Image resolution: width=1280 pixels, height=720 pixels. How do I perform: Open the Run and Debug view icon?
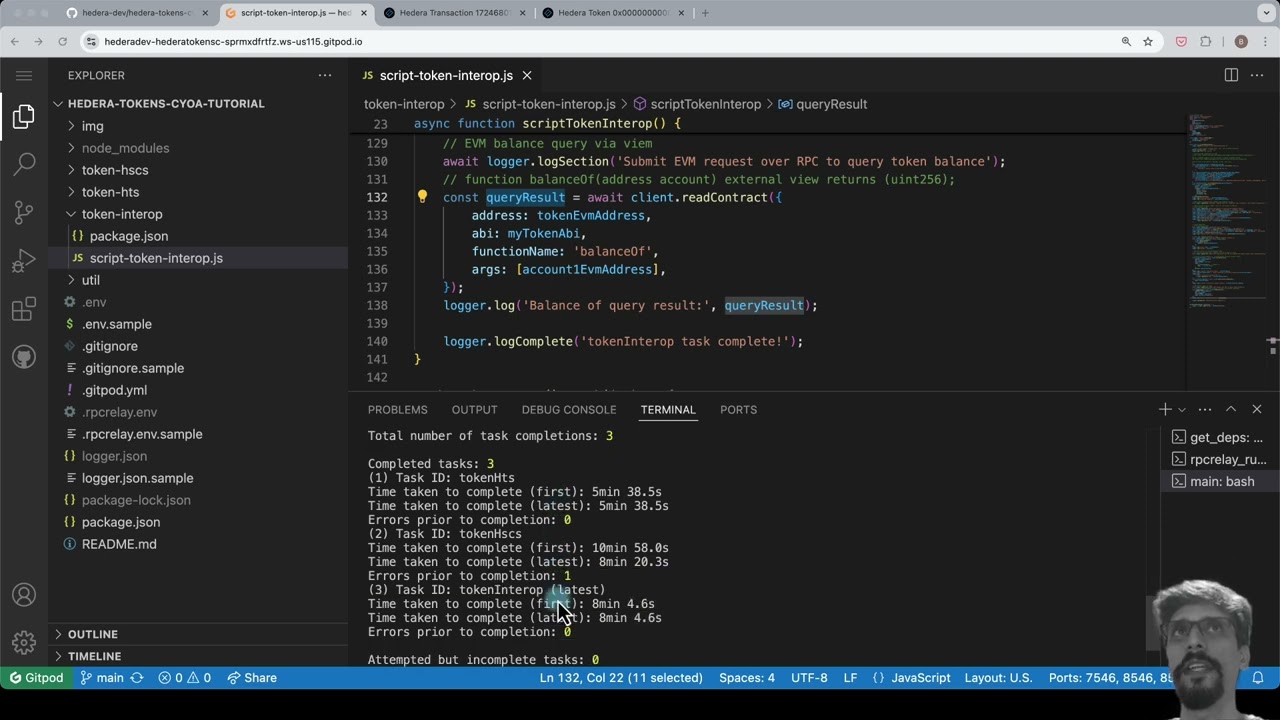tap(24, 261)
